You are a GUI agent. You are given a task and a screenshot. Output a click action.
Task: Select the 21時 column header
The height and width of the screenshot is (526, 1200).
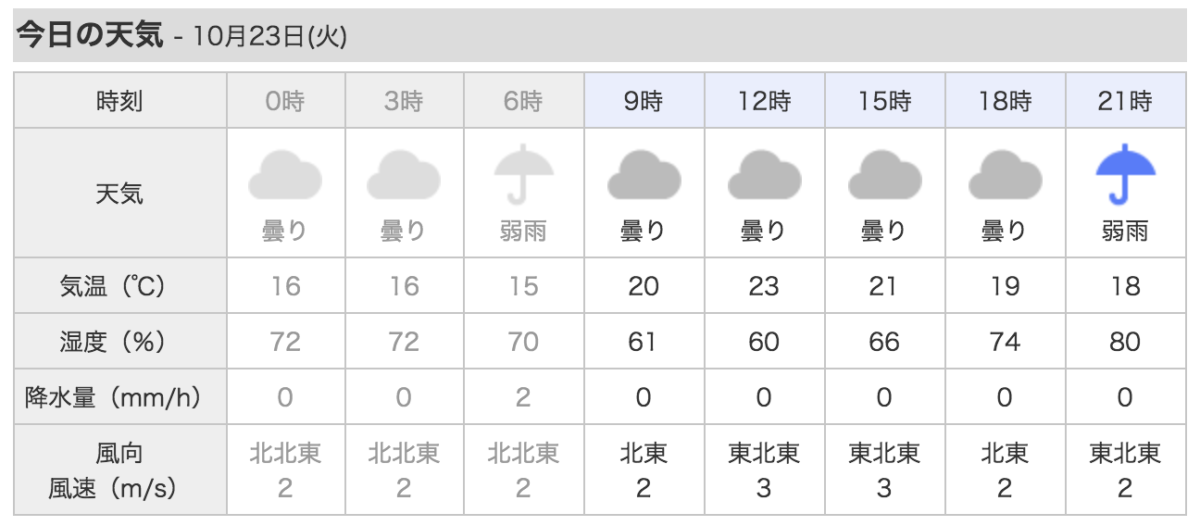pos(1125,101)
